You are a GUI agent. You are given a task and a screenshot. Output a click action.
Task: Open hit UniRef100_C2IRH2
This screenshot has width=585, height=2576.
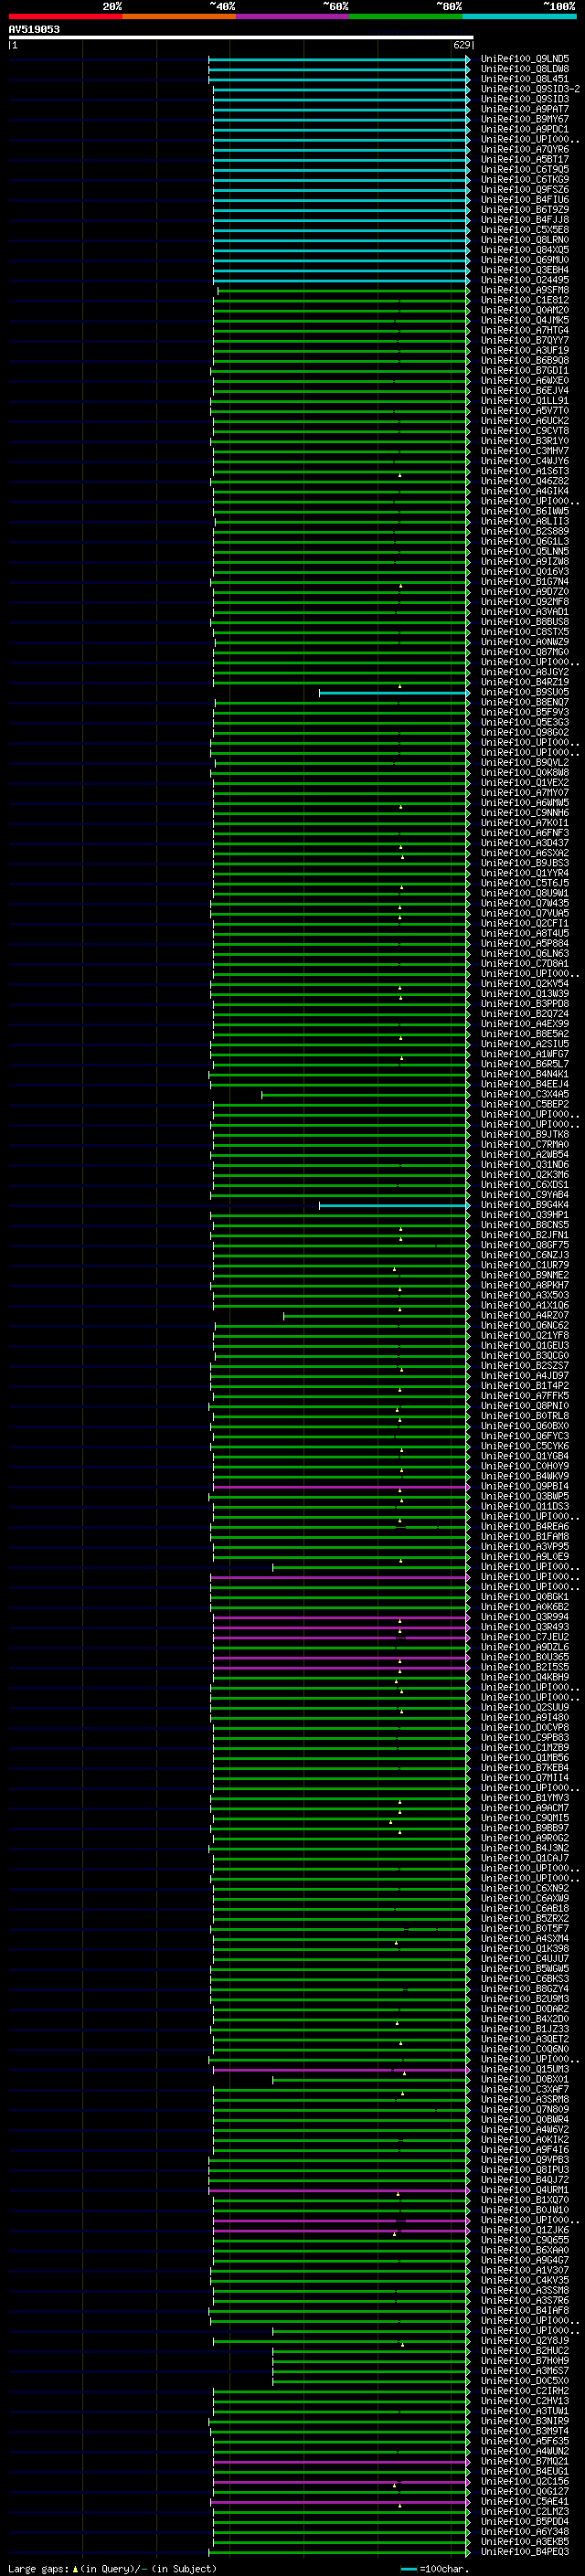[x=524, y=2391]
